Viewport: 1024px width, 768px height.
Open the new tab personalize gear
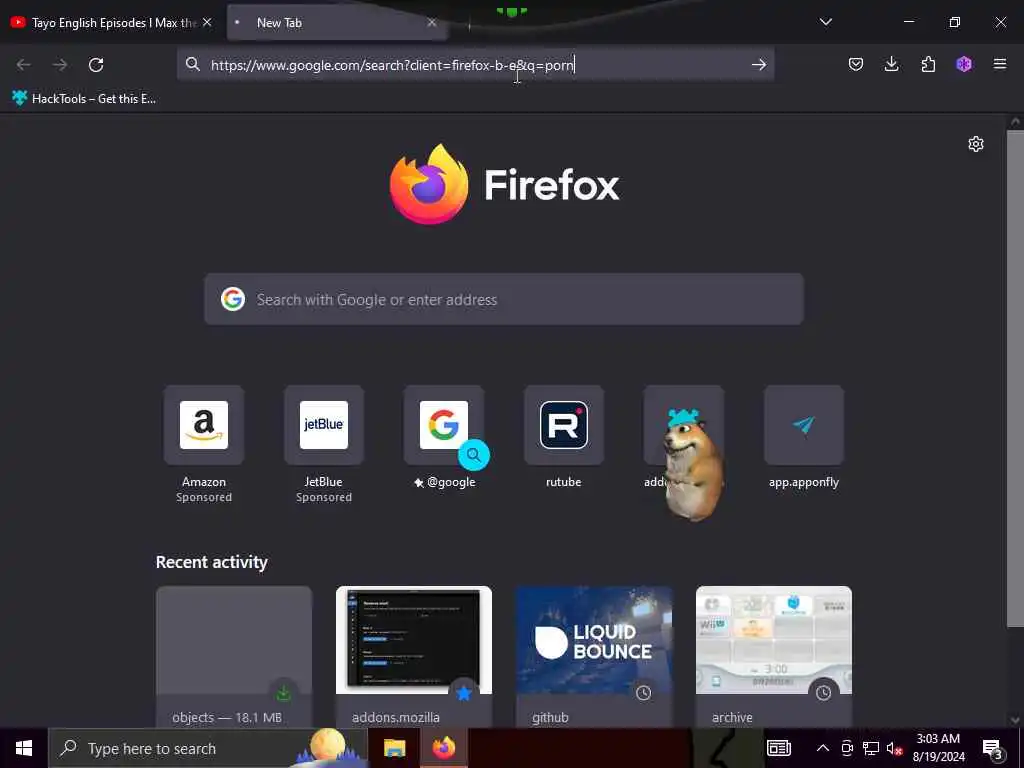click(x=976, y=144)
